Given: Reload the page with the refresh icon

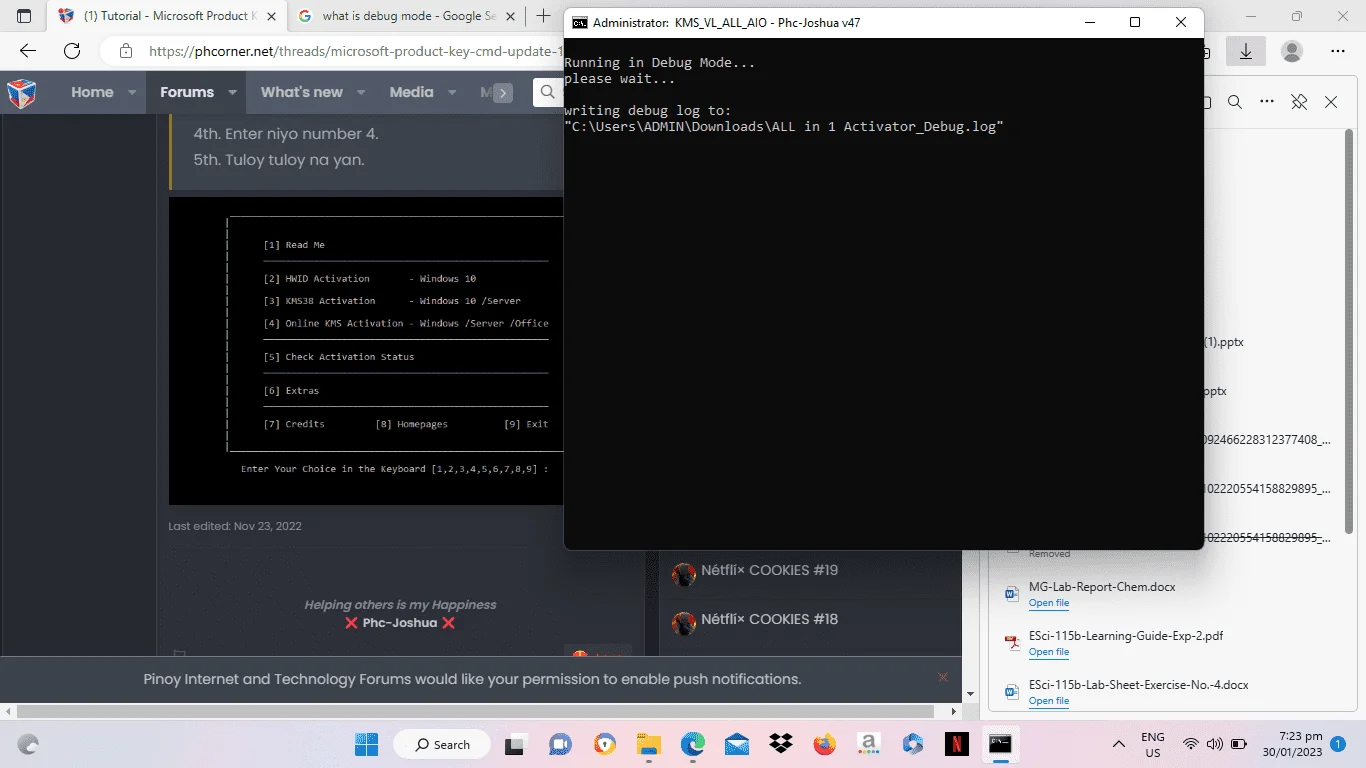Looking at the screenshot, I should point(72,51).
